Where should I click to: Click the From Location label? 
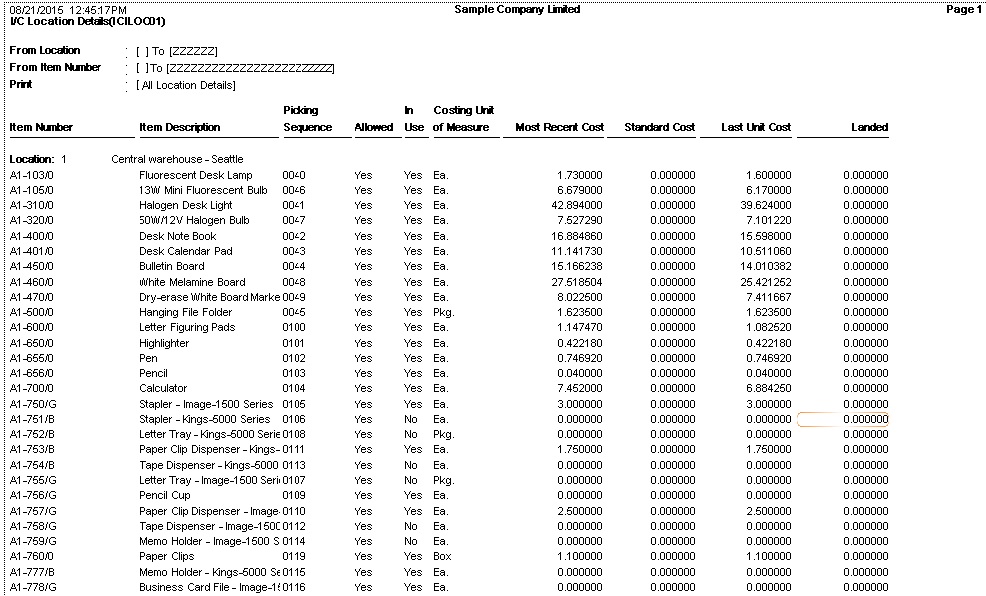tap(45, 50)
